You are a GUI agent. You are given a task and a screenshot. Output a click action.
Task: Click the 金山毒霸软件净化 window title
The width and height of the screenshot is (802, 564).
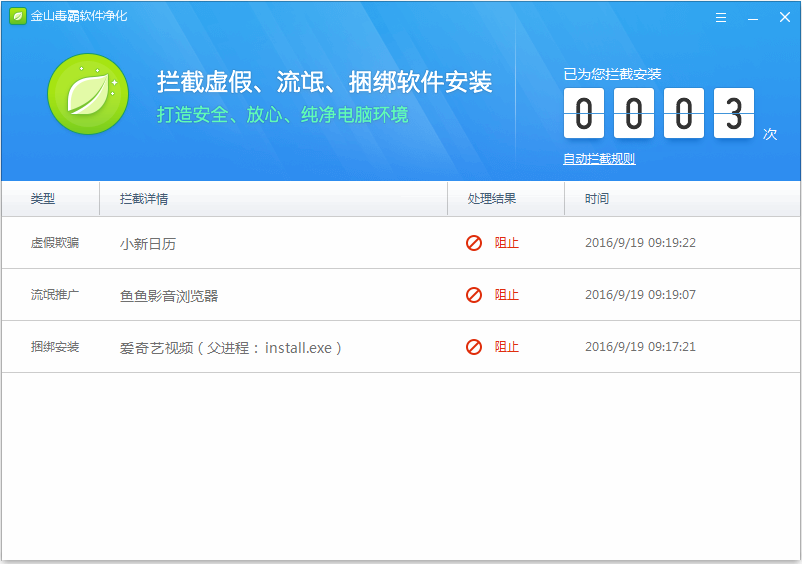[x=79, y=16]
